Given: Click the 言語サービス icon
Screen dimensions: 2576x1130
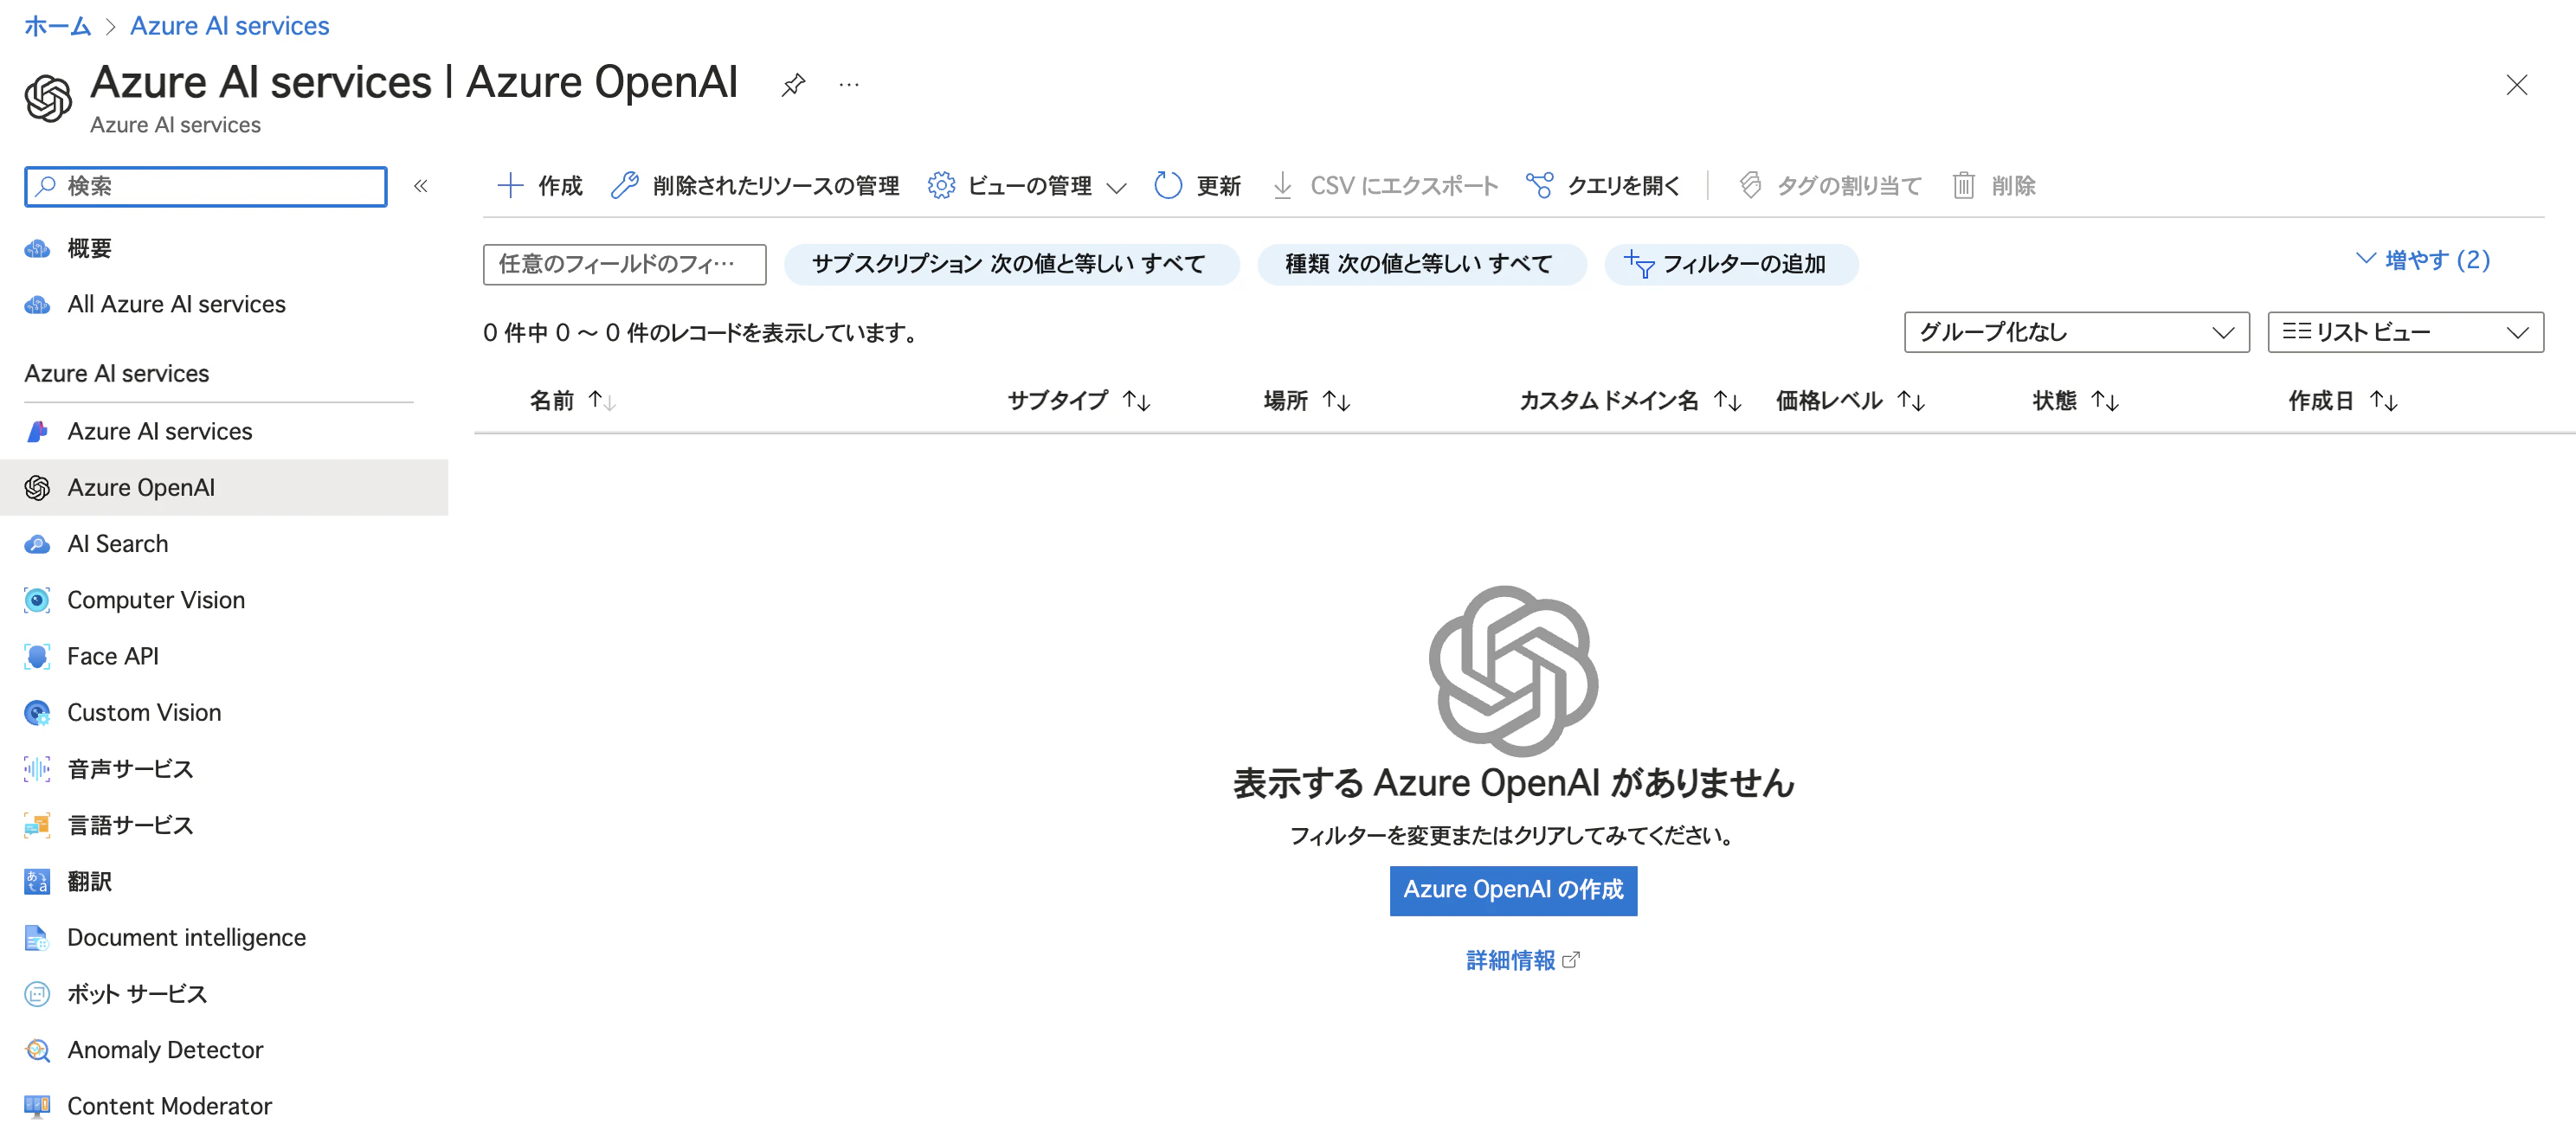Looking at the screenshot, I should [x=37, y=825].
